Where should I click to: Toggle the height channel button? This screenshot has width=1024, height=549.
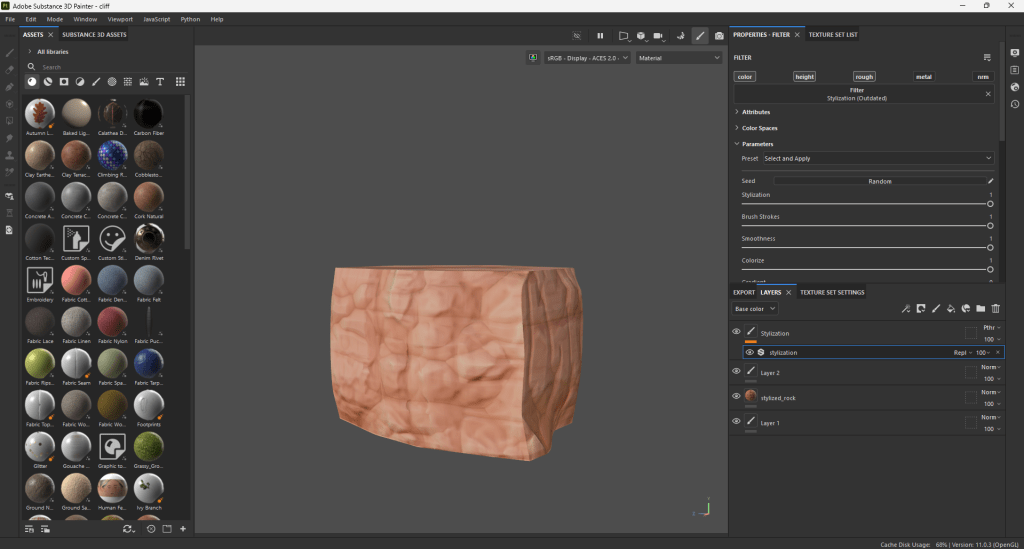(x=804, y=76)
